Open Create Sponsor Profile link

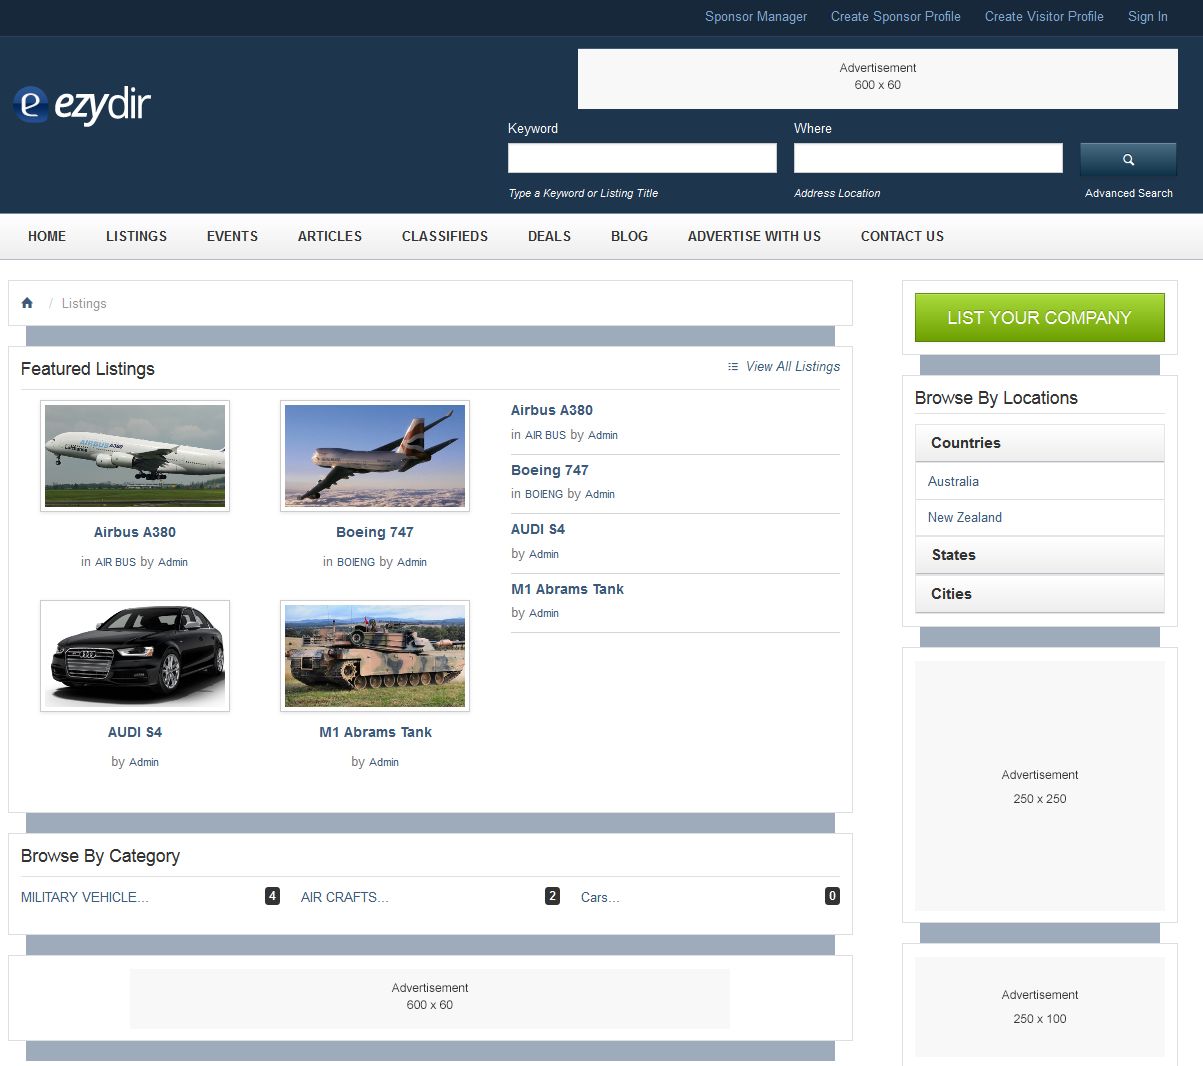coord(896,16)
